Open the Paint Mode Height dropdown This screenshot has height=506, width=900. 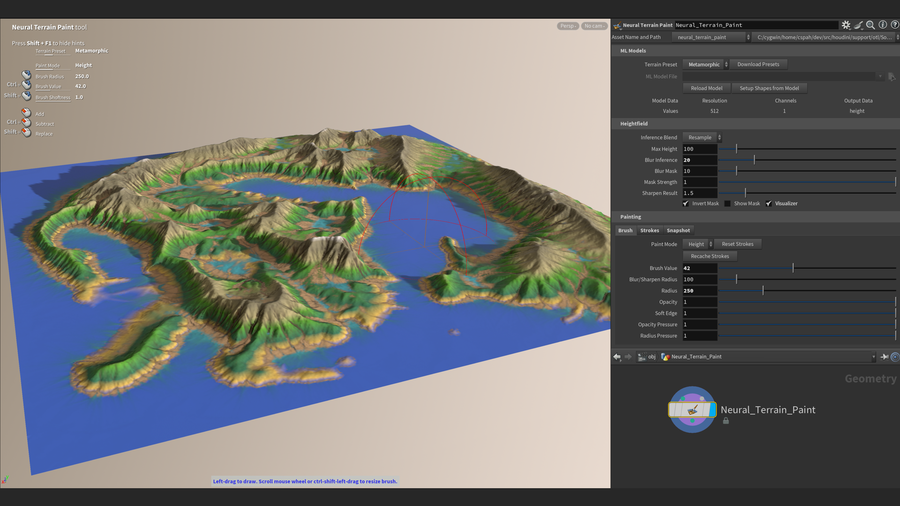coord(698,243)
